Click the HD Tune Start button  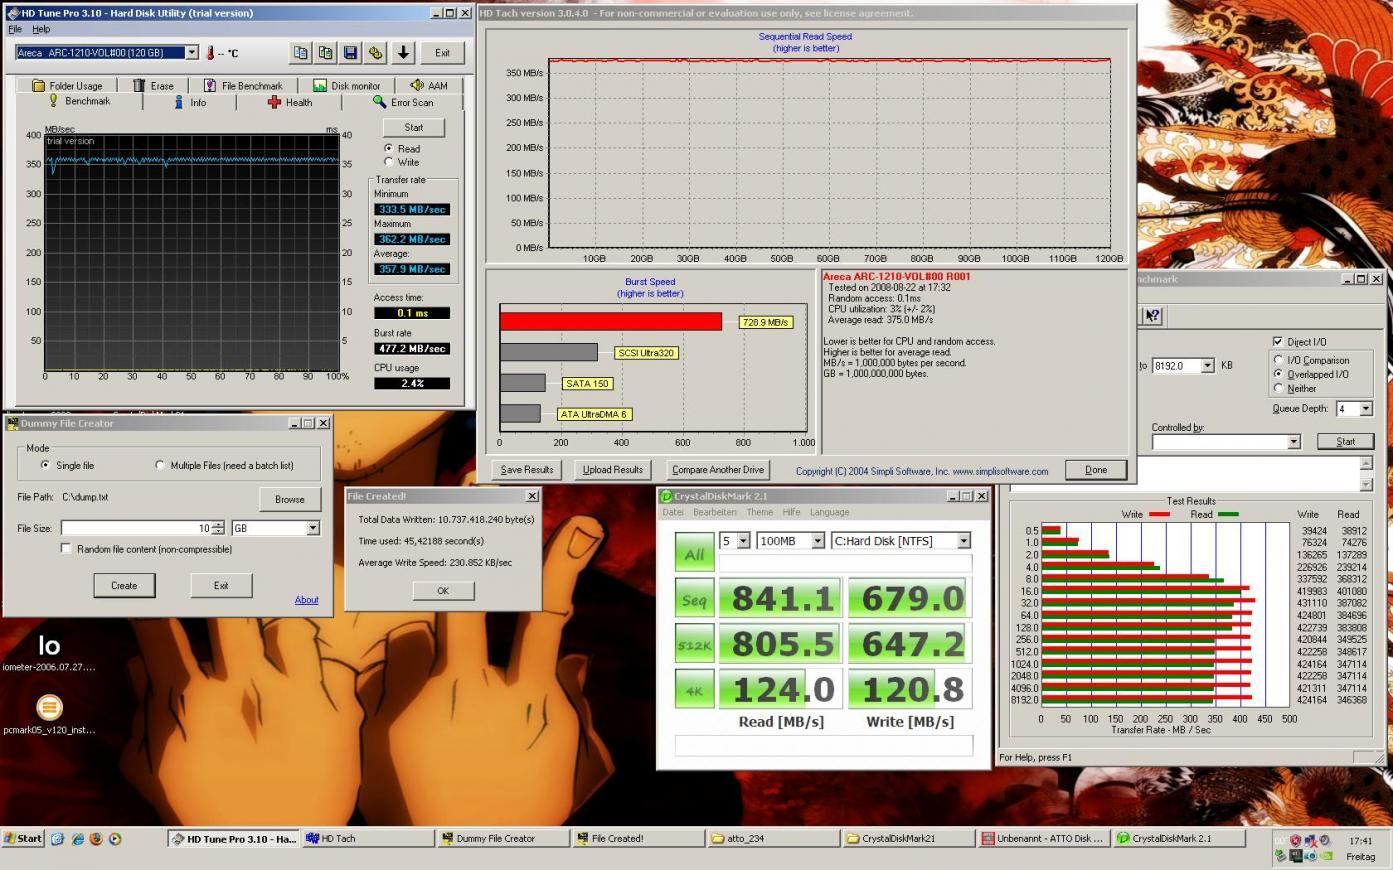click(x=414, y=128)
